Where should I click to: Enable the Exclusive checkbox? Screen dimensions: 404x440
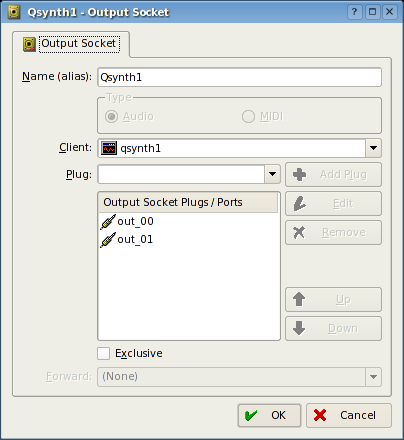click(x=103, y=353)
